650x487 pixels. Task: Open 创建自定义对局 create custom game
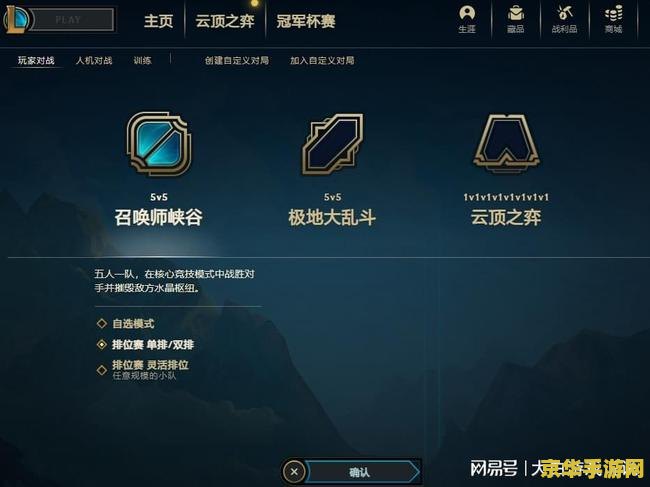237,61
